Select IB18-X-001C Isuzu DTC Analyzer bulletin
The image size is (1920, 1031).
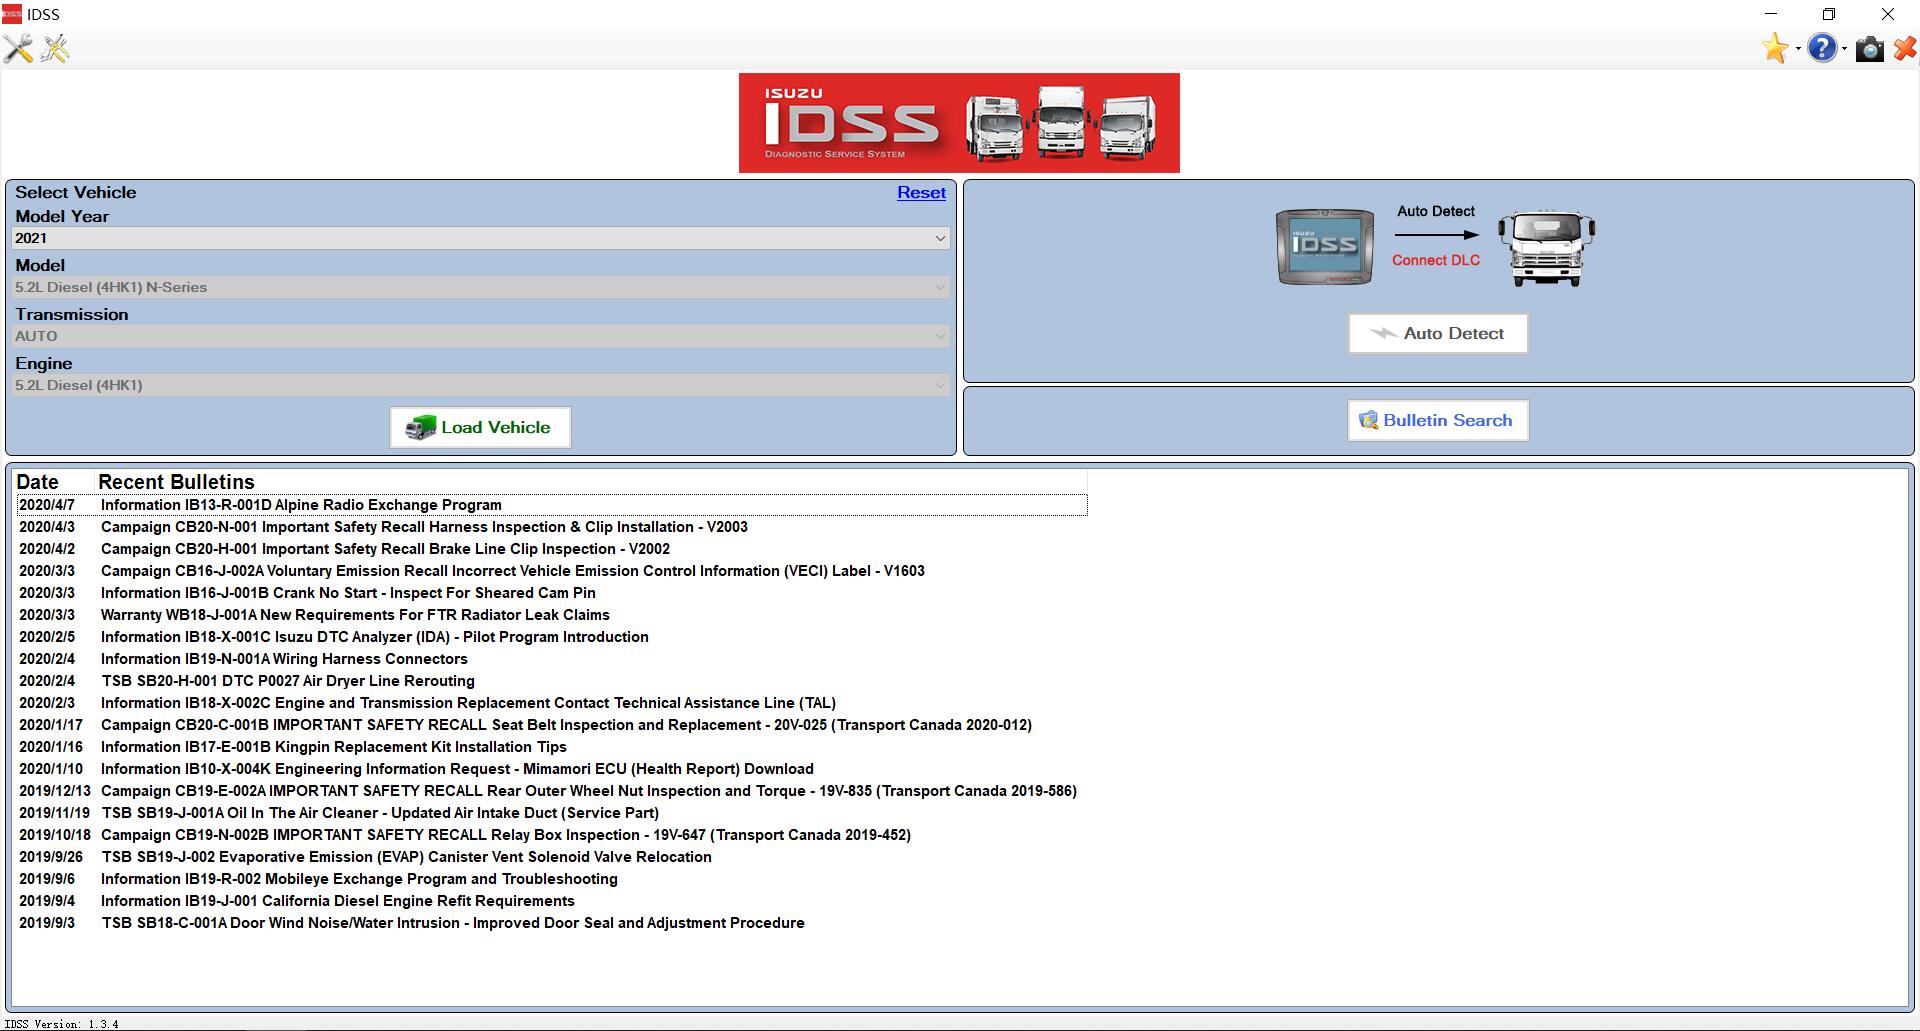click(552, 637)
